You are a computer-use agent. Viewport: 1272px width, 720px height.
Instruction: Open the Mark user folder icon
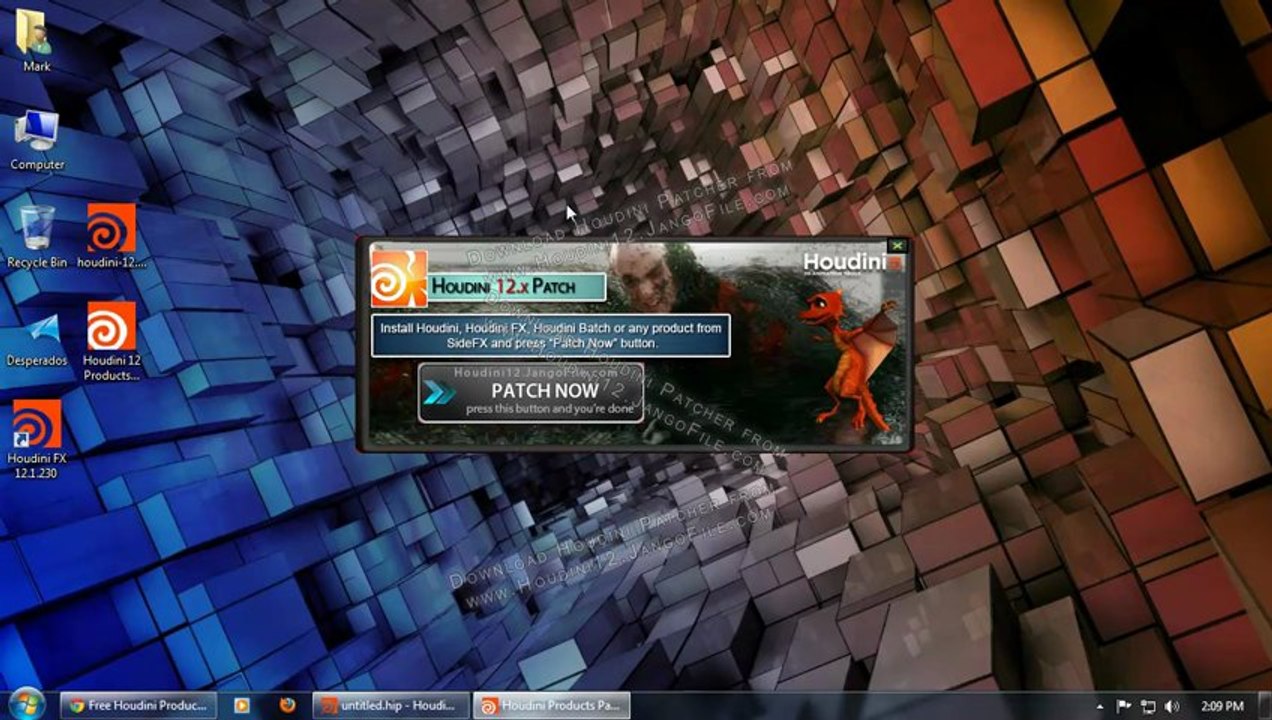click(x=37, y=40)
